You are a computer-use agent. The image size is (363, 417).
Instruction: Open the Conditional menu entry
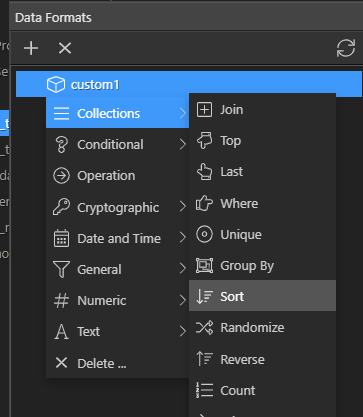[x=117, y=145]
